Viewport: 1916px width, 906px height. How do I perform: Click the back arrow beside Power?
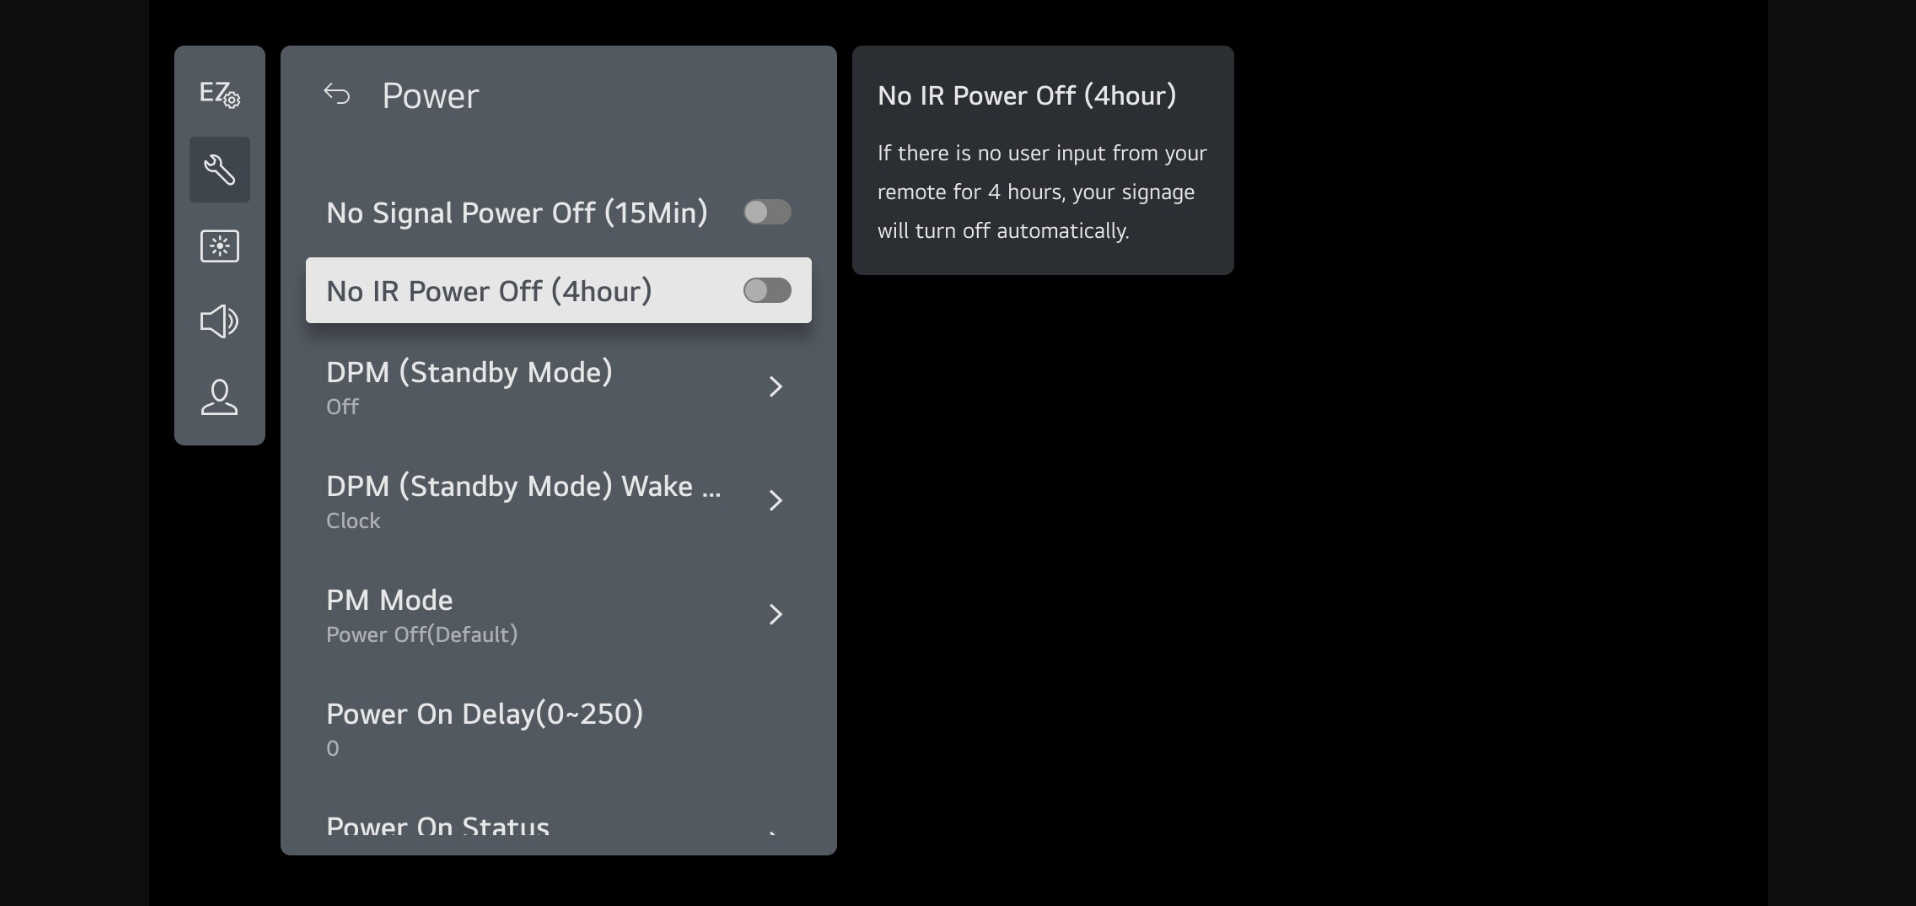[337, 95]
